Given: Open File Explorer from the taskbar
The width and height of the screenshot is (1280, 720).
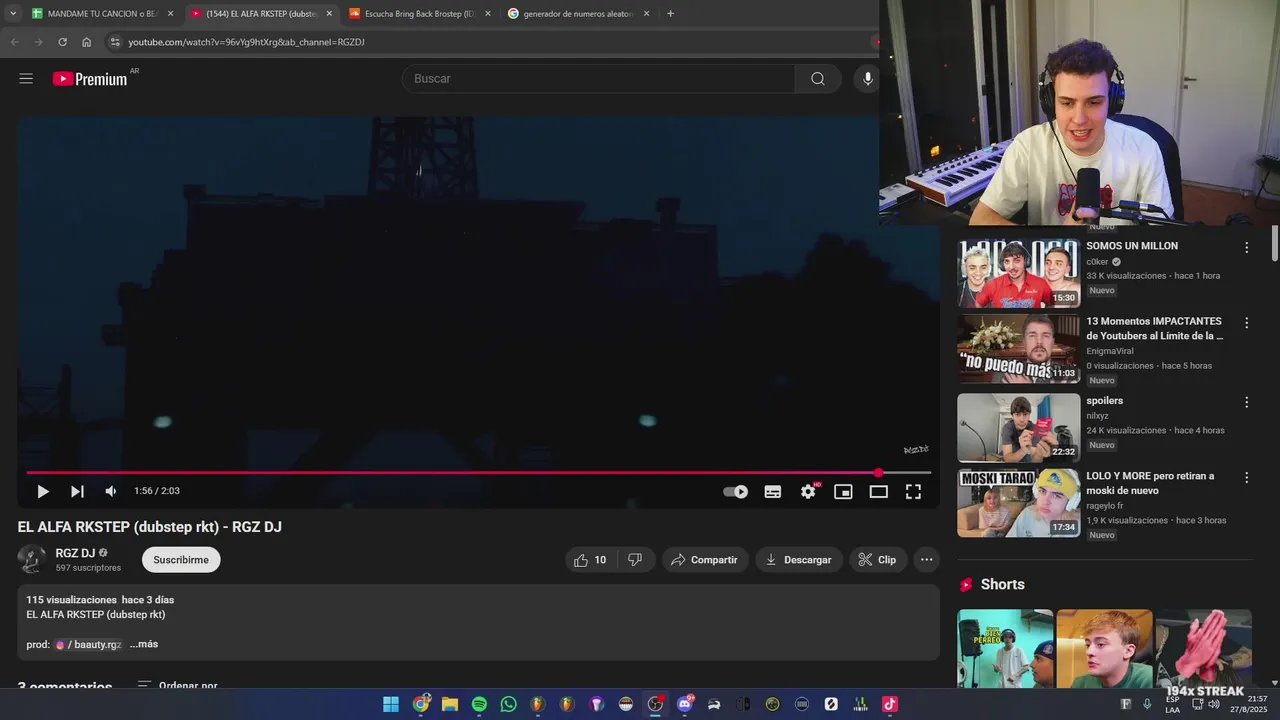Looking at the screenshot, I should 450,704.
